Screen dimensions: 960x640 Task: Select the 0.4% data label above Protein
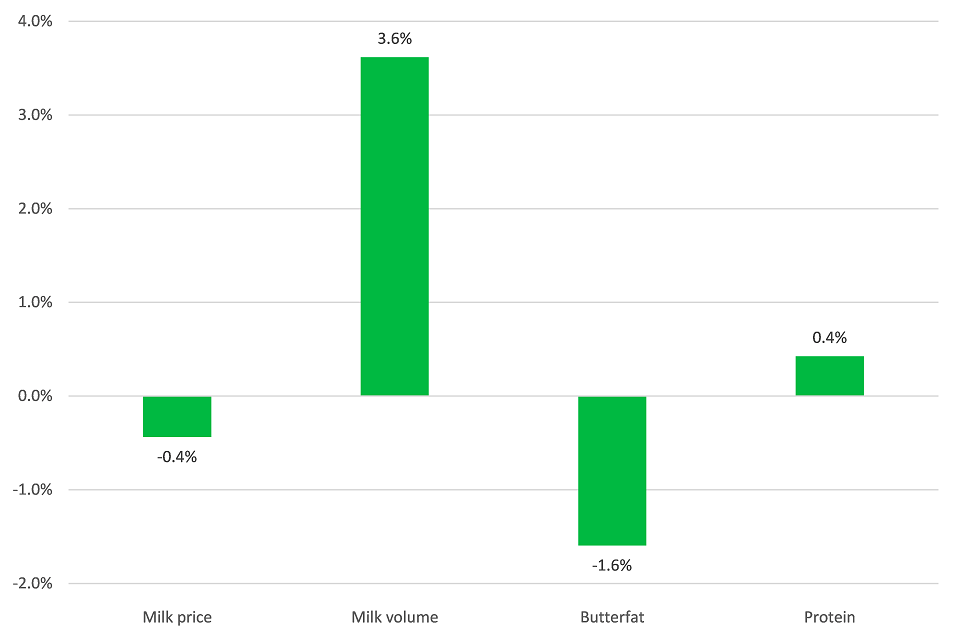(x=829, y=338)
